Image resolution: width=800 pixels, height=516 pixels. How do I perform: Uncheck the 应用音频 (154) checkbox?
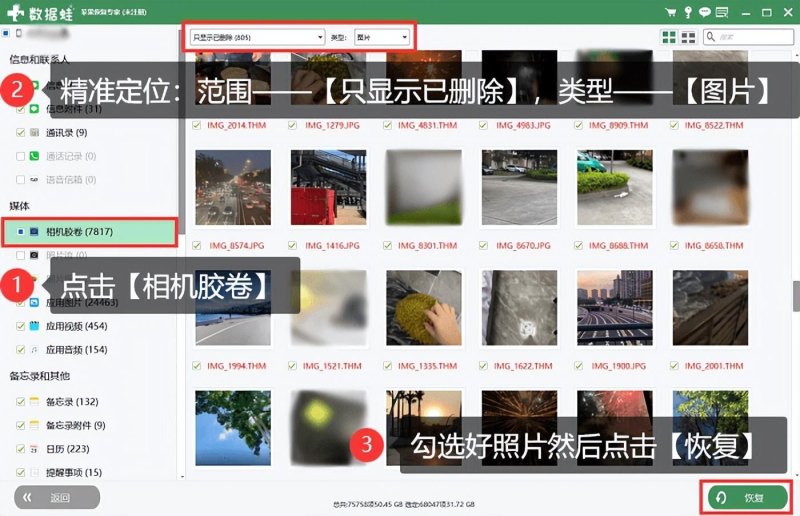(x=20, y=350)
